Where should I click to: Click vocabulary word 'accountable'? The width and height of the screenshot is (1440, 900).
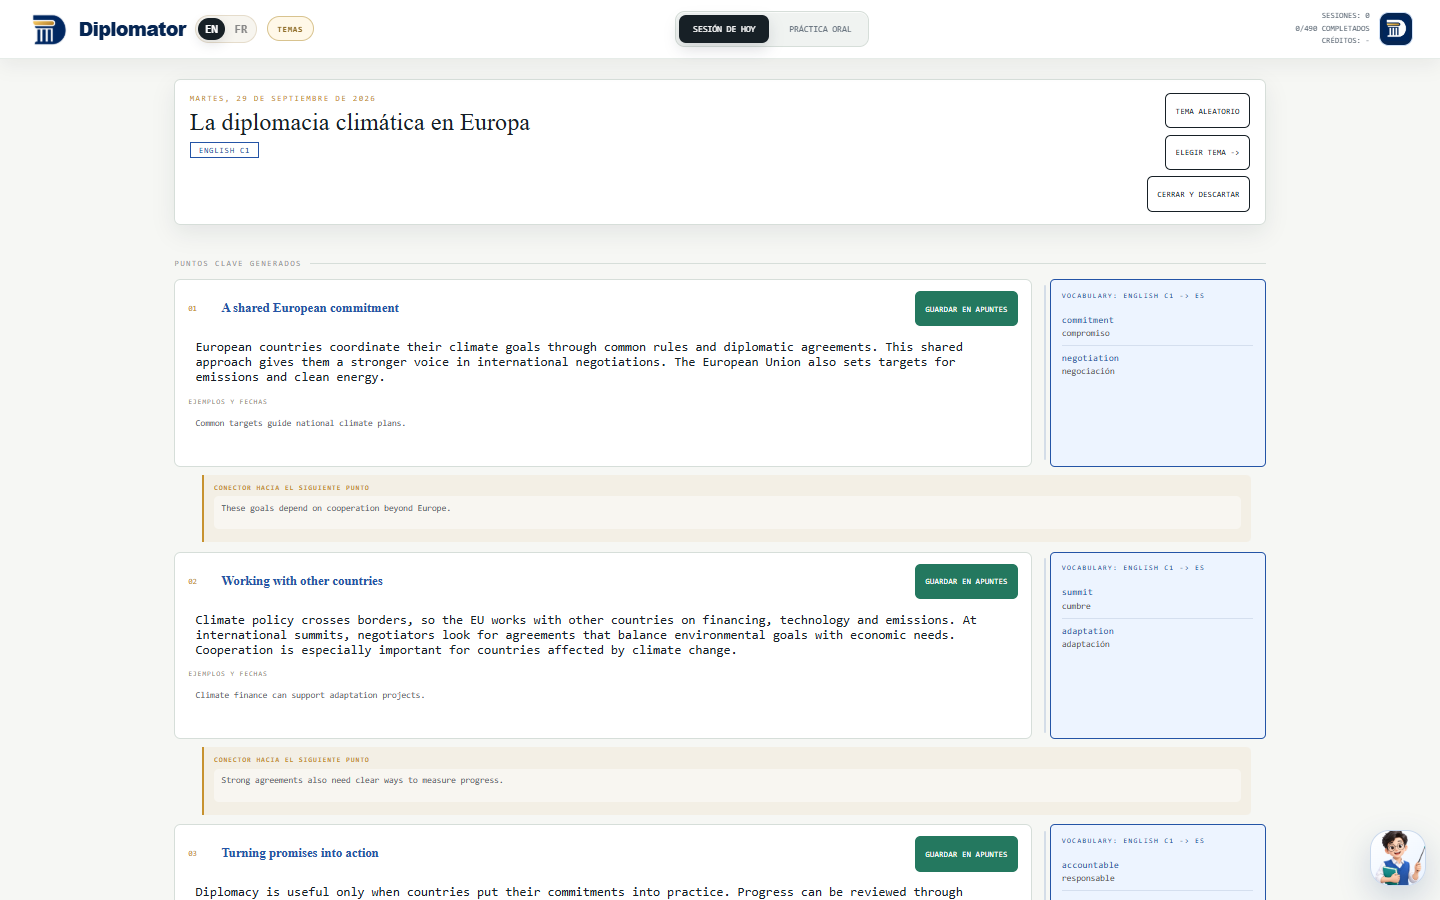pyautogui.click(x=1090, y=865)
